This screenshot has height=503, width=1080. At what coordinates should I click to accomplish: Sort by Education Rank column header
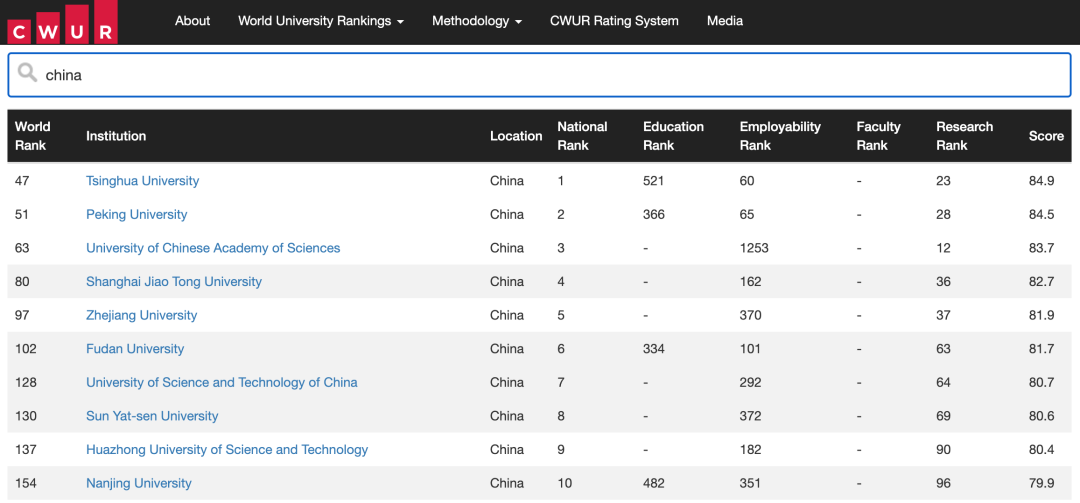click(x=673, y=136)
